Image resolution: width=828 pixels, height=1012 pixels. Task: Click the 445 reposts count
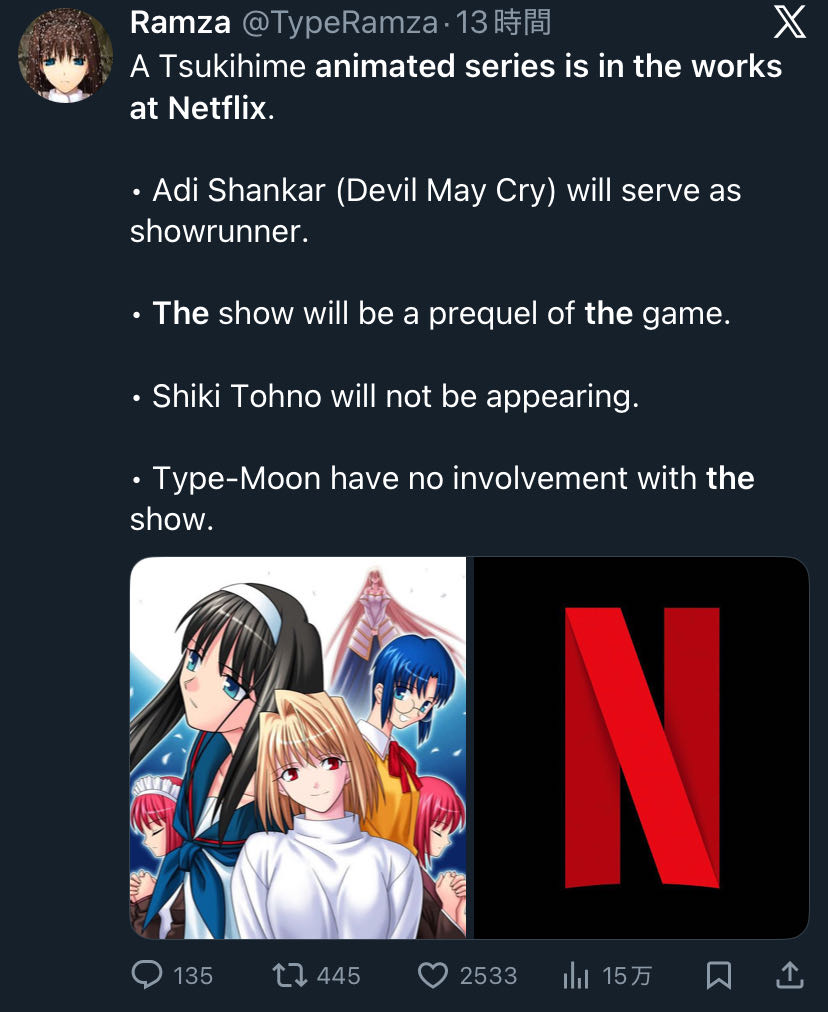[x=338, y=976]
